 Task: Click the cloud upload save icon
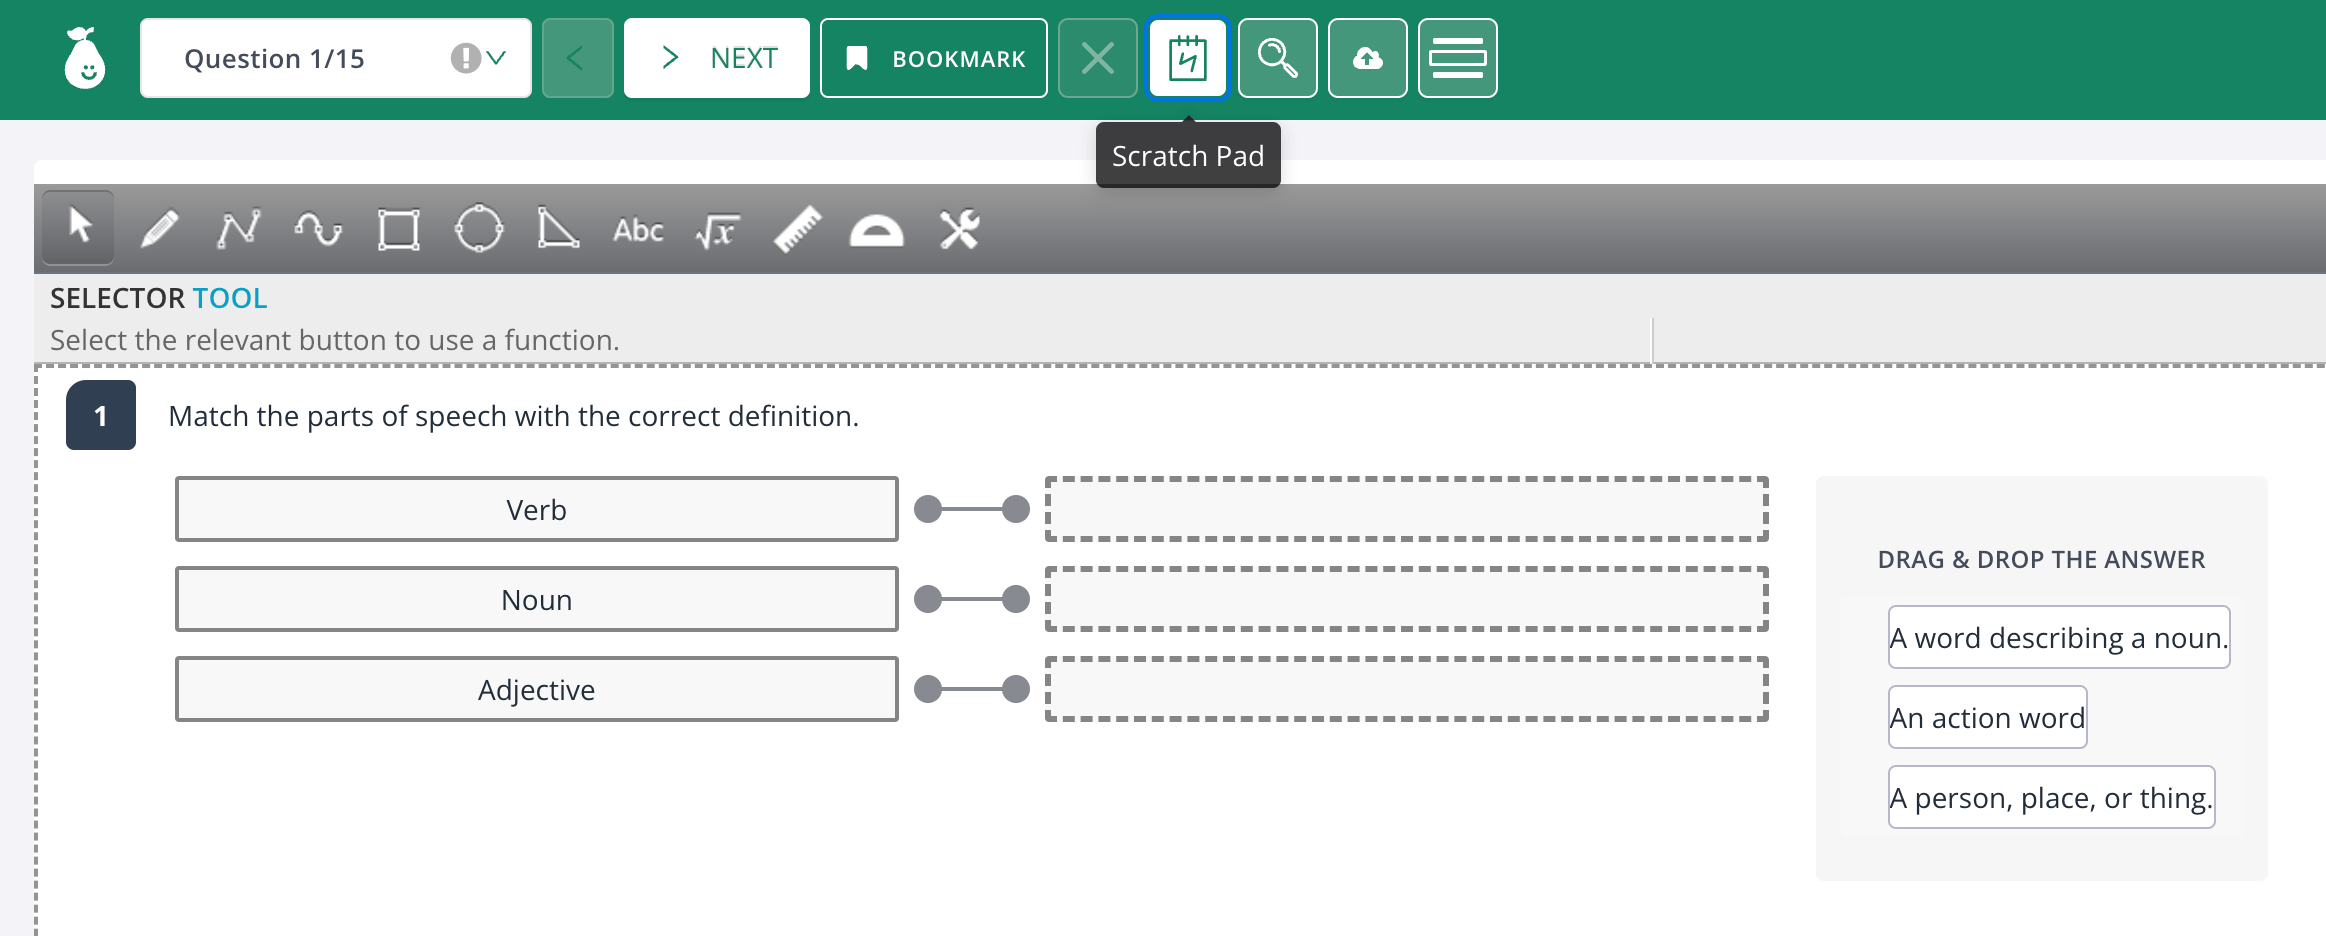[1368, 58]
